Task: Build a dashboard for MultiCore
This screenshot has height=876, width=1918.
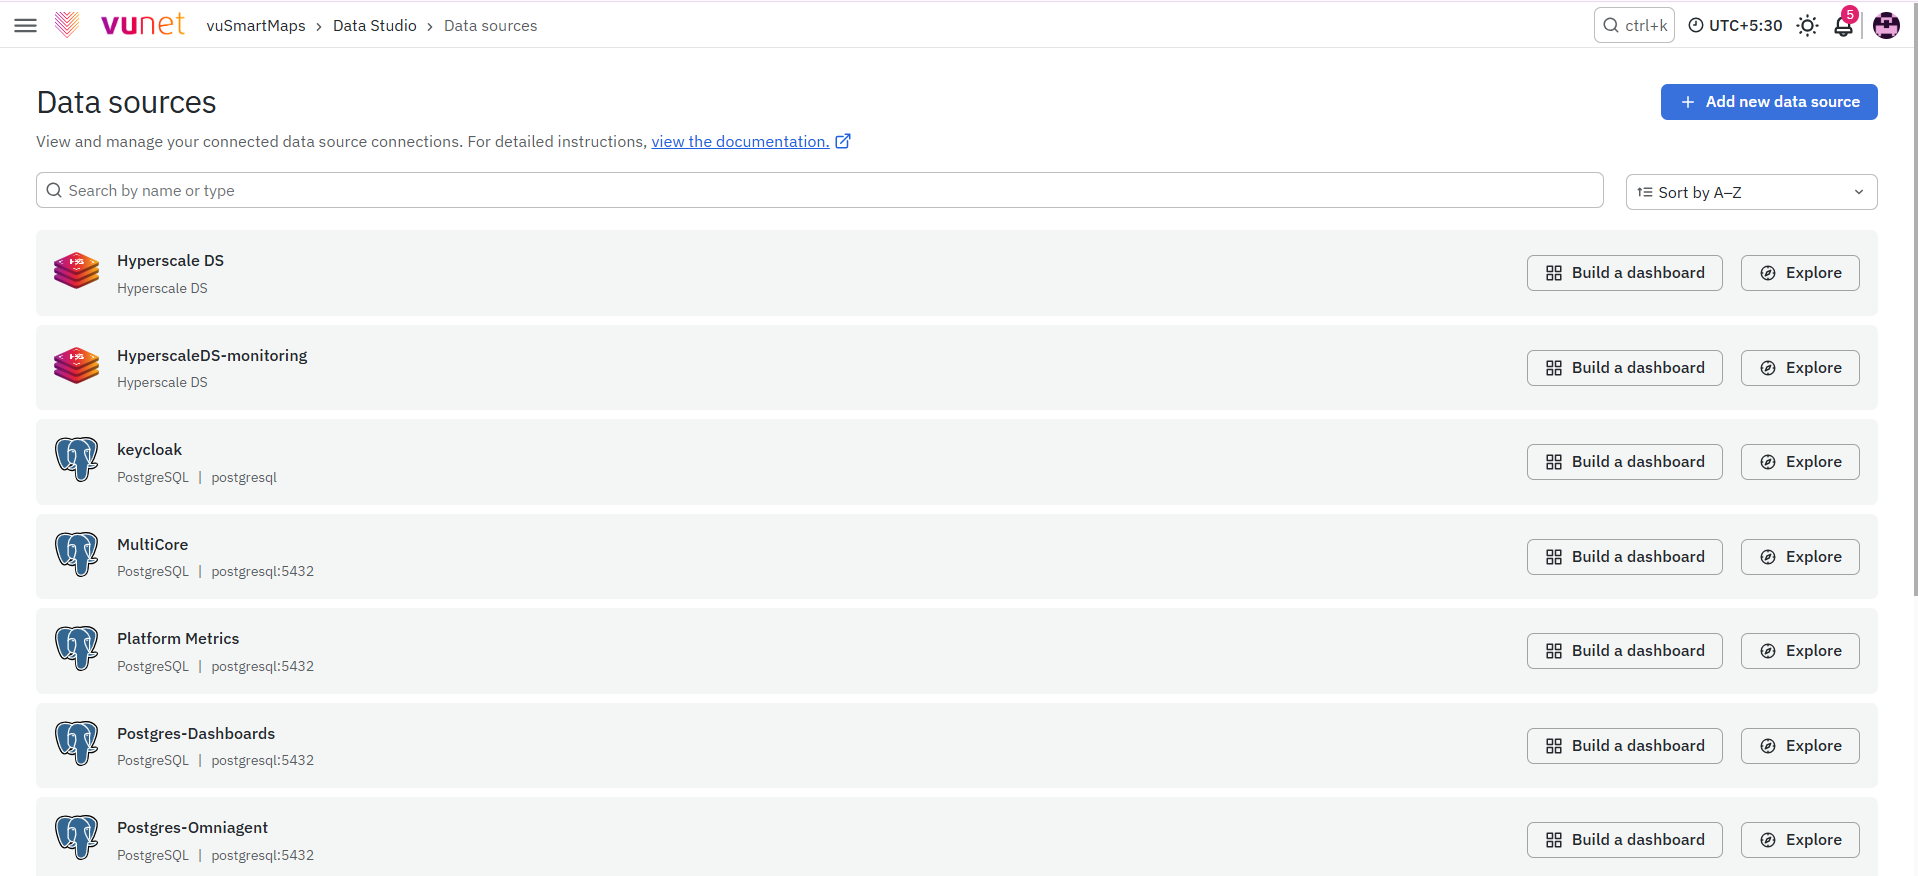Action: click(1625, 557)
